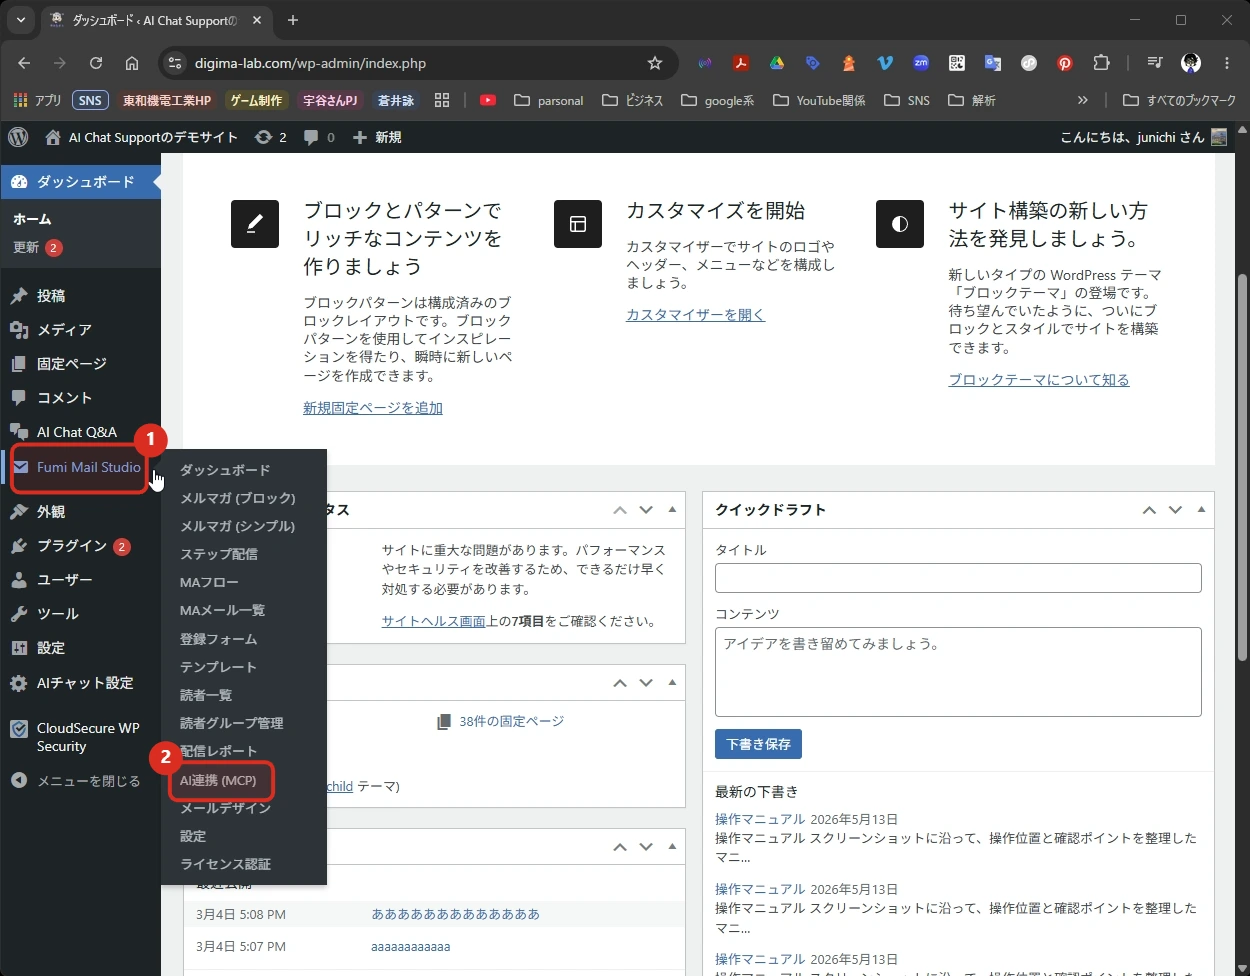Select メールデザイン submenu item
The image size is (1250, 976).
pyautogui.click(x=225, y=808)
